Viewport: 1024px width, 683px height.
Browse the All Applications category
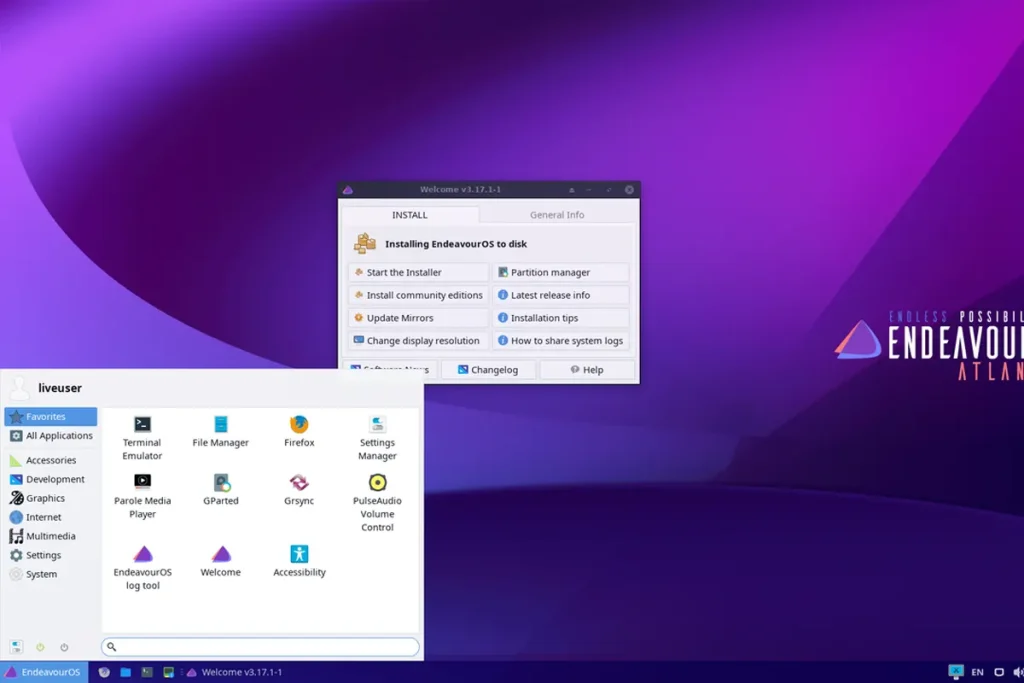[50, 435]
